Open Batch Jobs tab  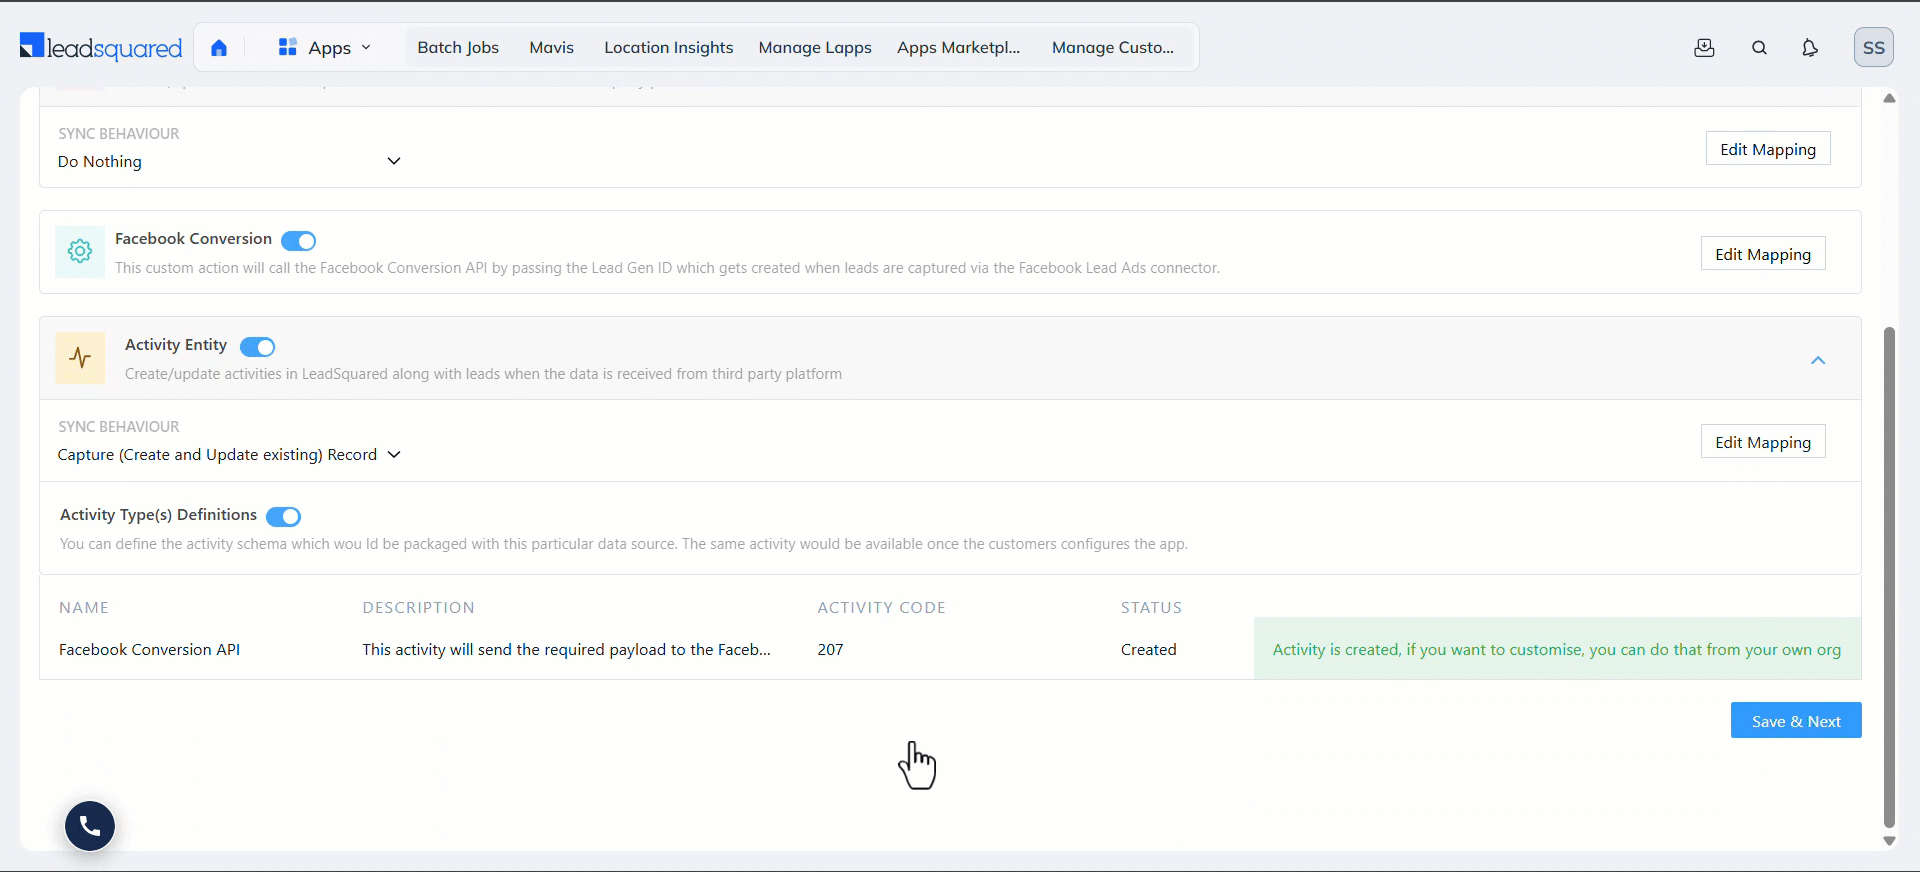(458, 48)
